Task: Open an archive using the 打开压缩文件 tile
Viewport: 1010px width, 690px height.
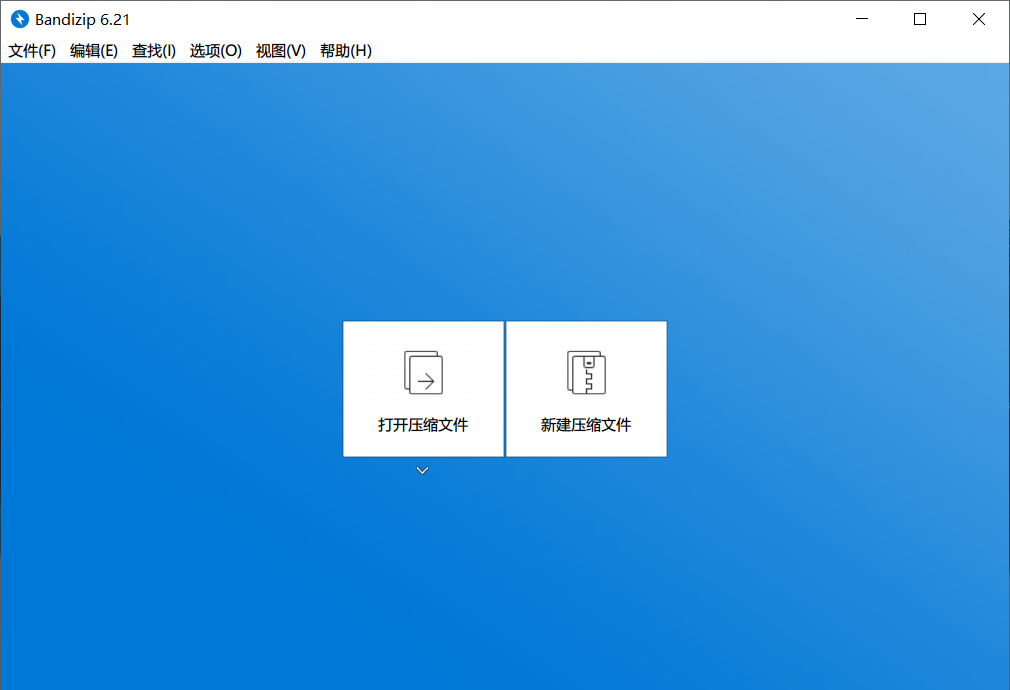Action: coord(422,389)
